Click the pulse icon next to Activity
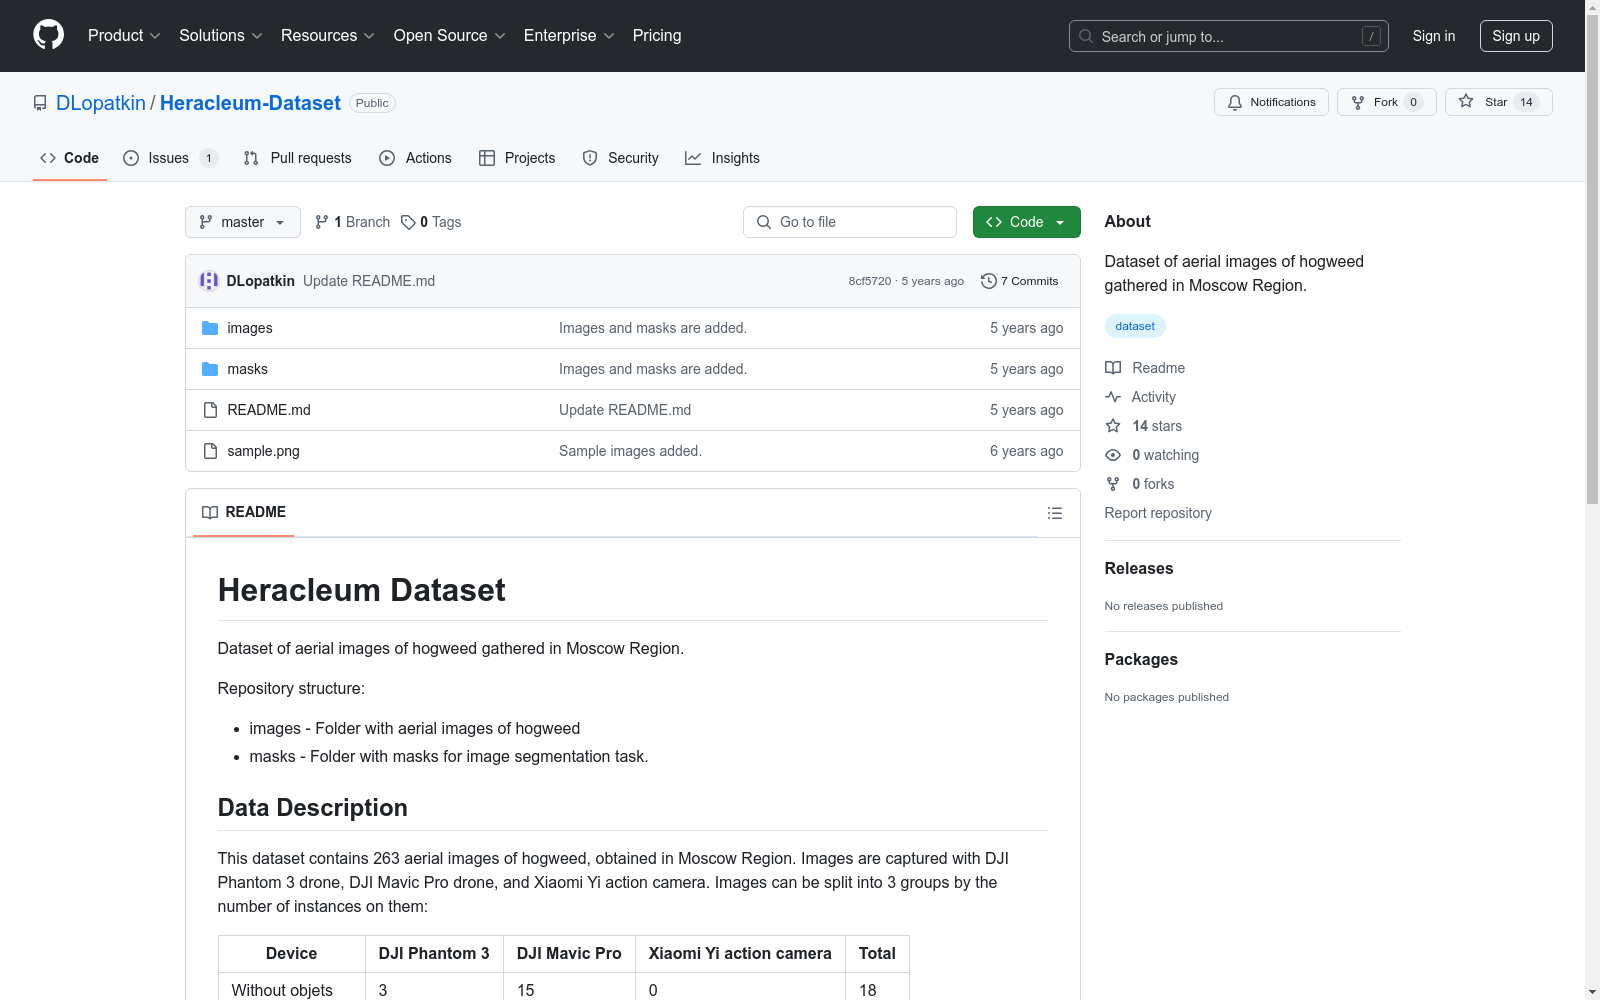This screenshot has height=1000, width=1600. point(1113,397)
